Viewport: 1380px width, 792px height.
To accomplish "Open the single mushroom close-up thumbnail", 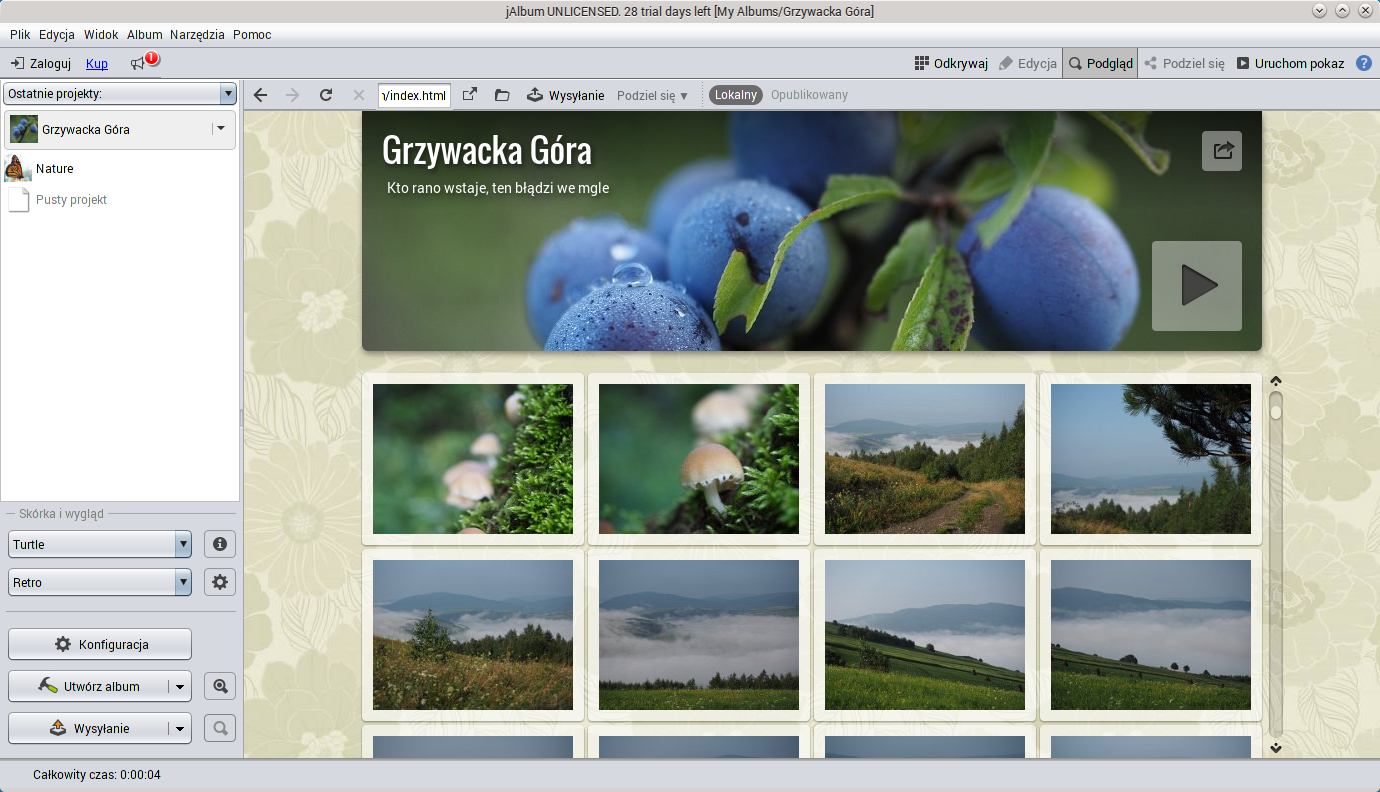I will [x=699, y=459].
